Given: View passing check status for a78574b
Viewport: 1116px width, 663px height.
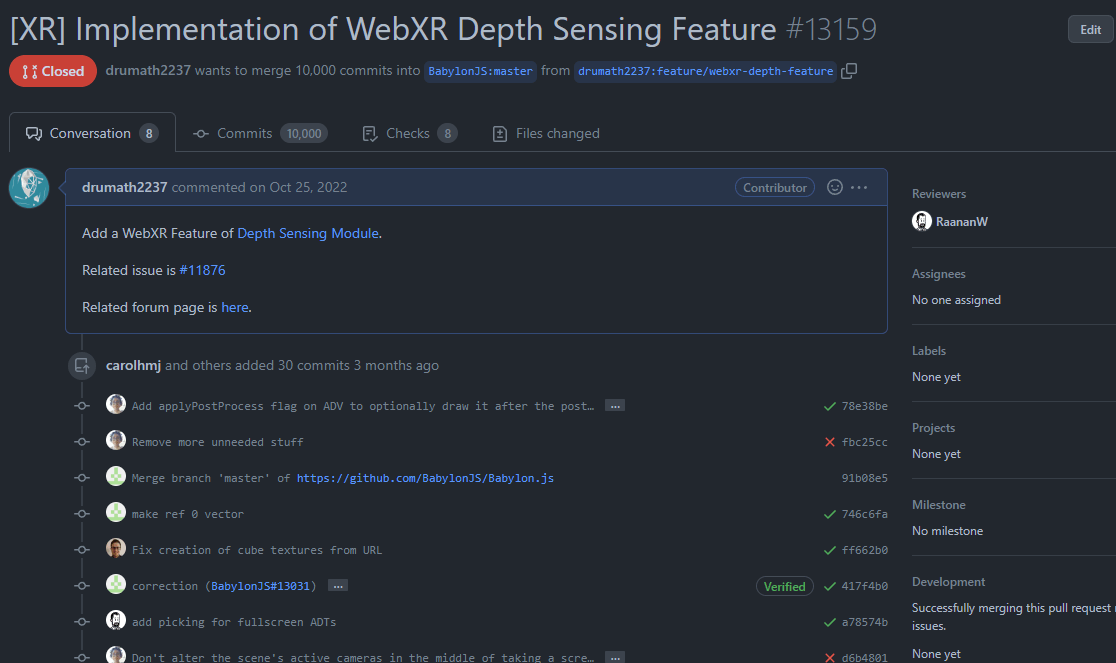Looking at the screenshot, I should coord(829,622).
